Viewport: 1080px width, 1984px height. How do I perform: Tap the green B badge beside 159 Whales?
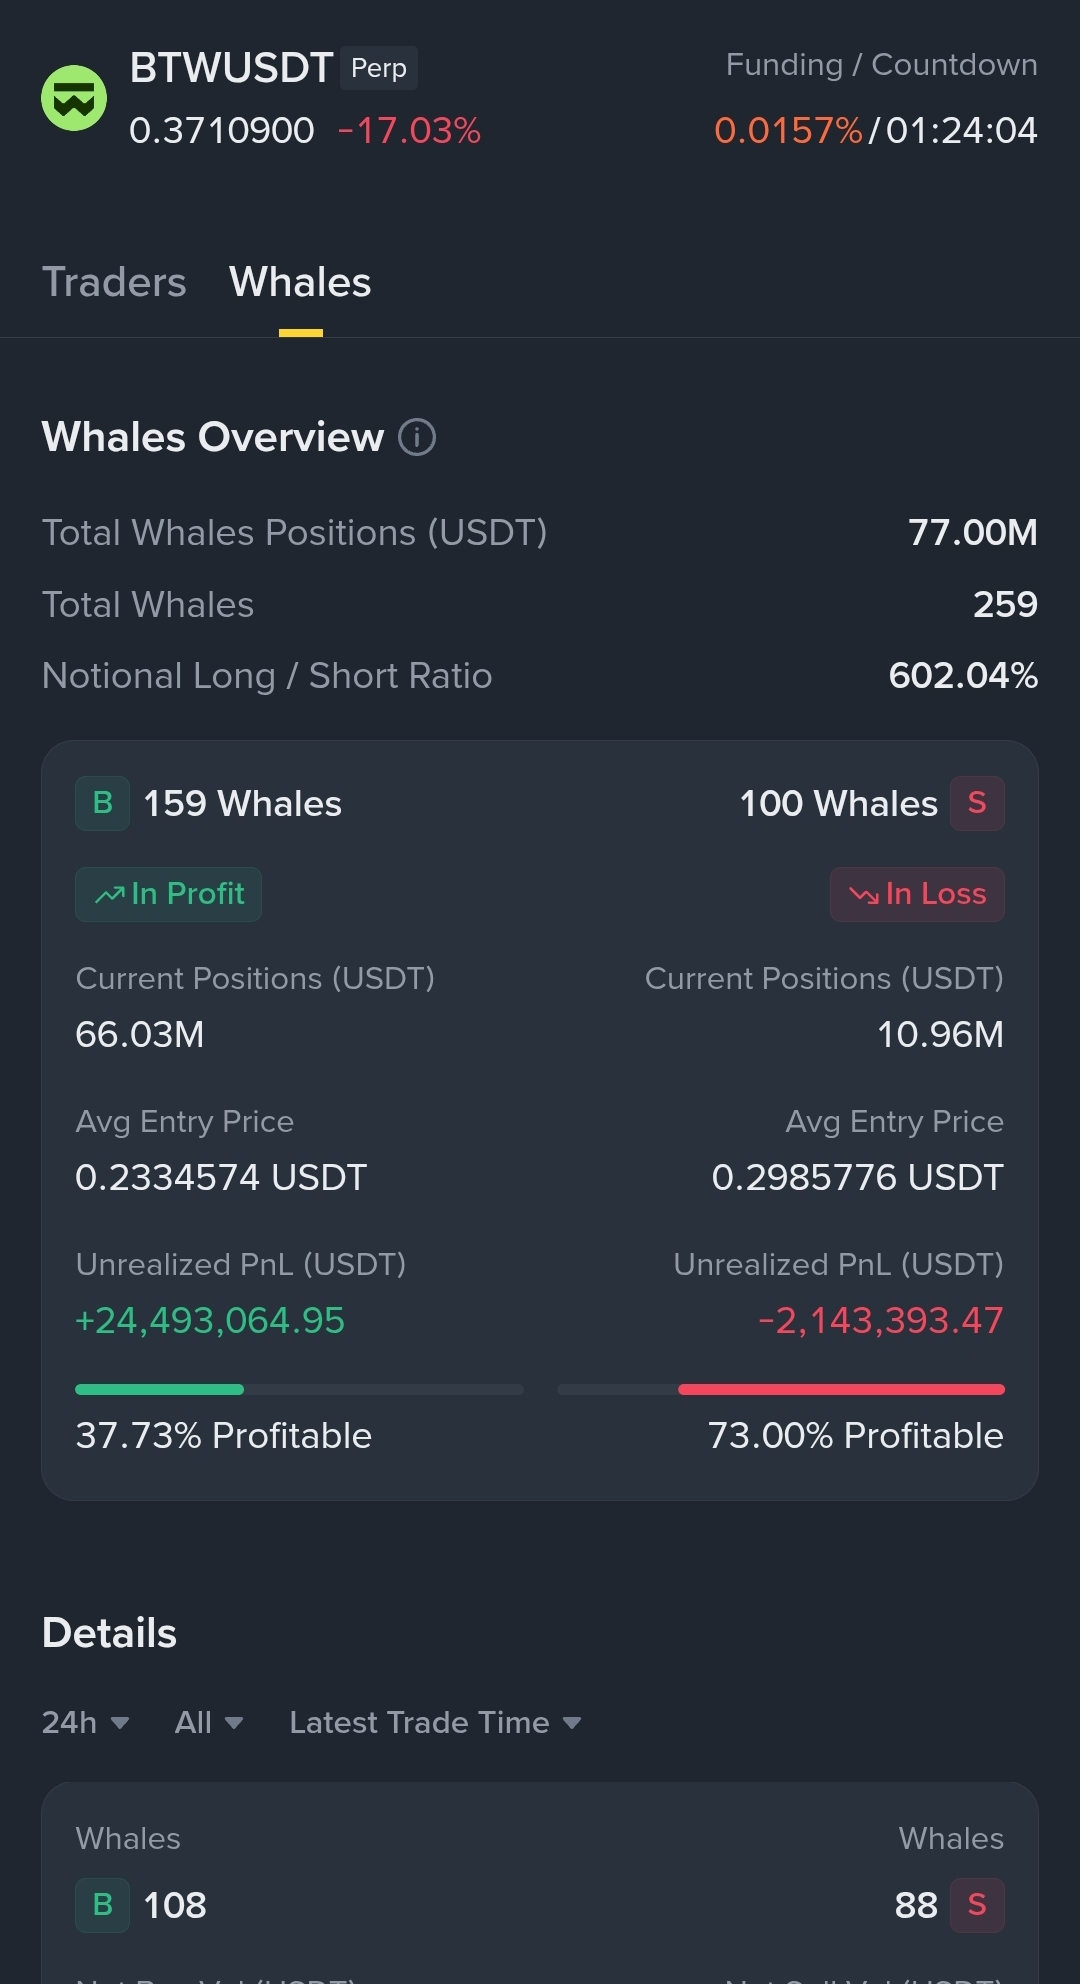(103, 803)
